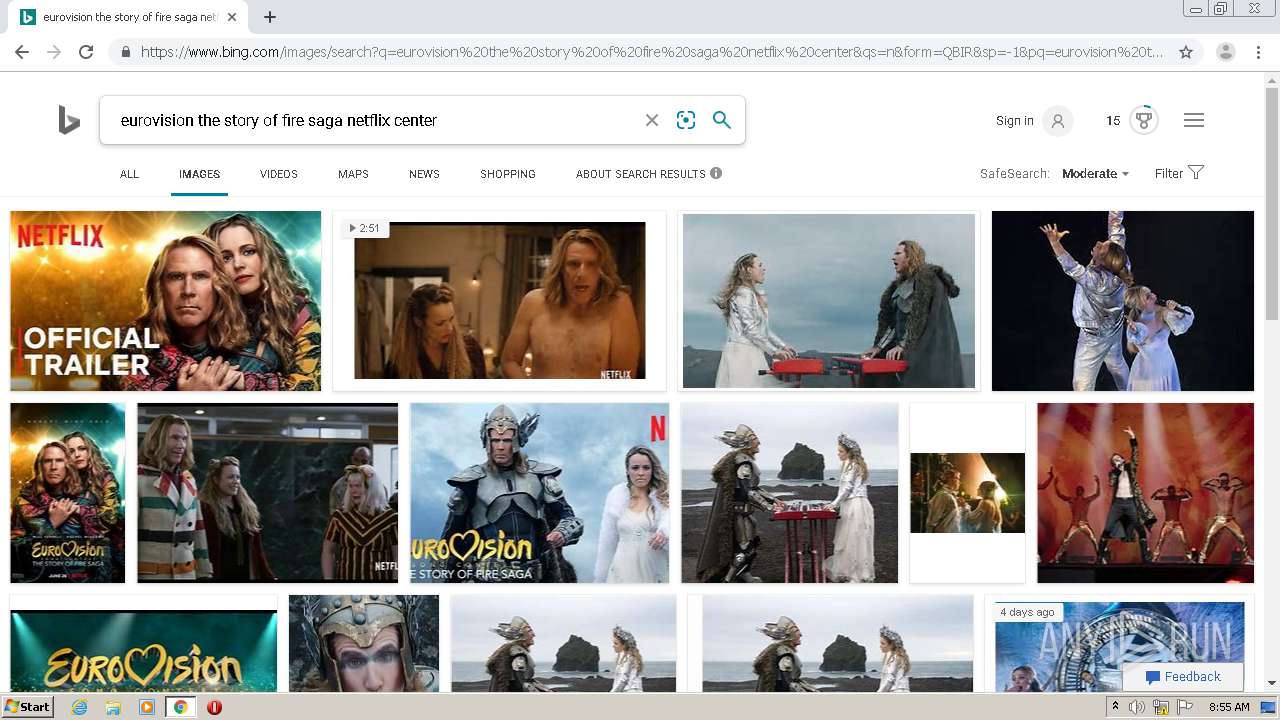This screenshot has width=1280, height=720.
Task: Switch to the VIDEOS tab
Action: point(279,174)
